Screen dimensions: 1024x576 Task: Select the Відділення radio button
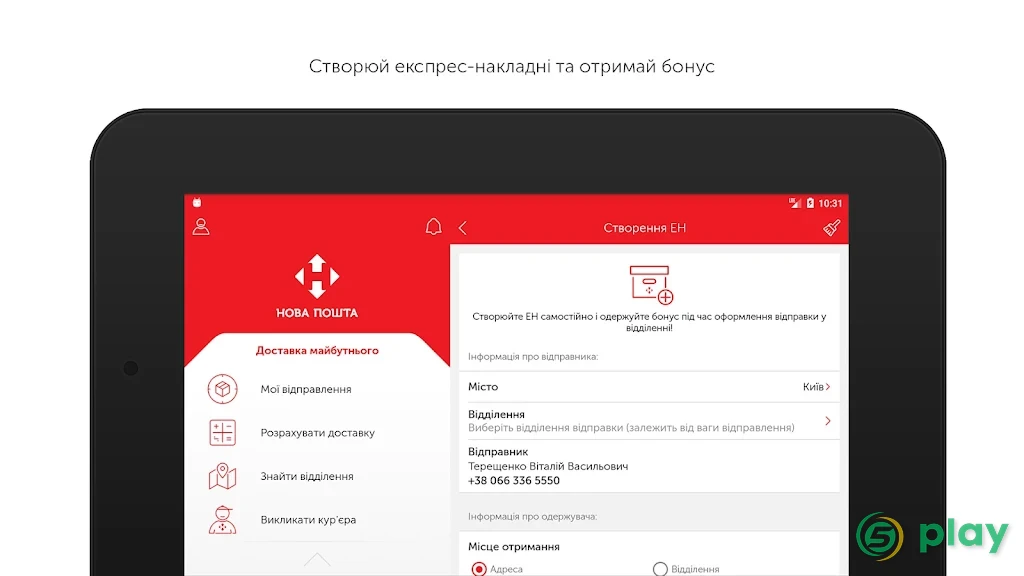pyautogui.click(x=660, y=569)
